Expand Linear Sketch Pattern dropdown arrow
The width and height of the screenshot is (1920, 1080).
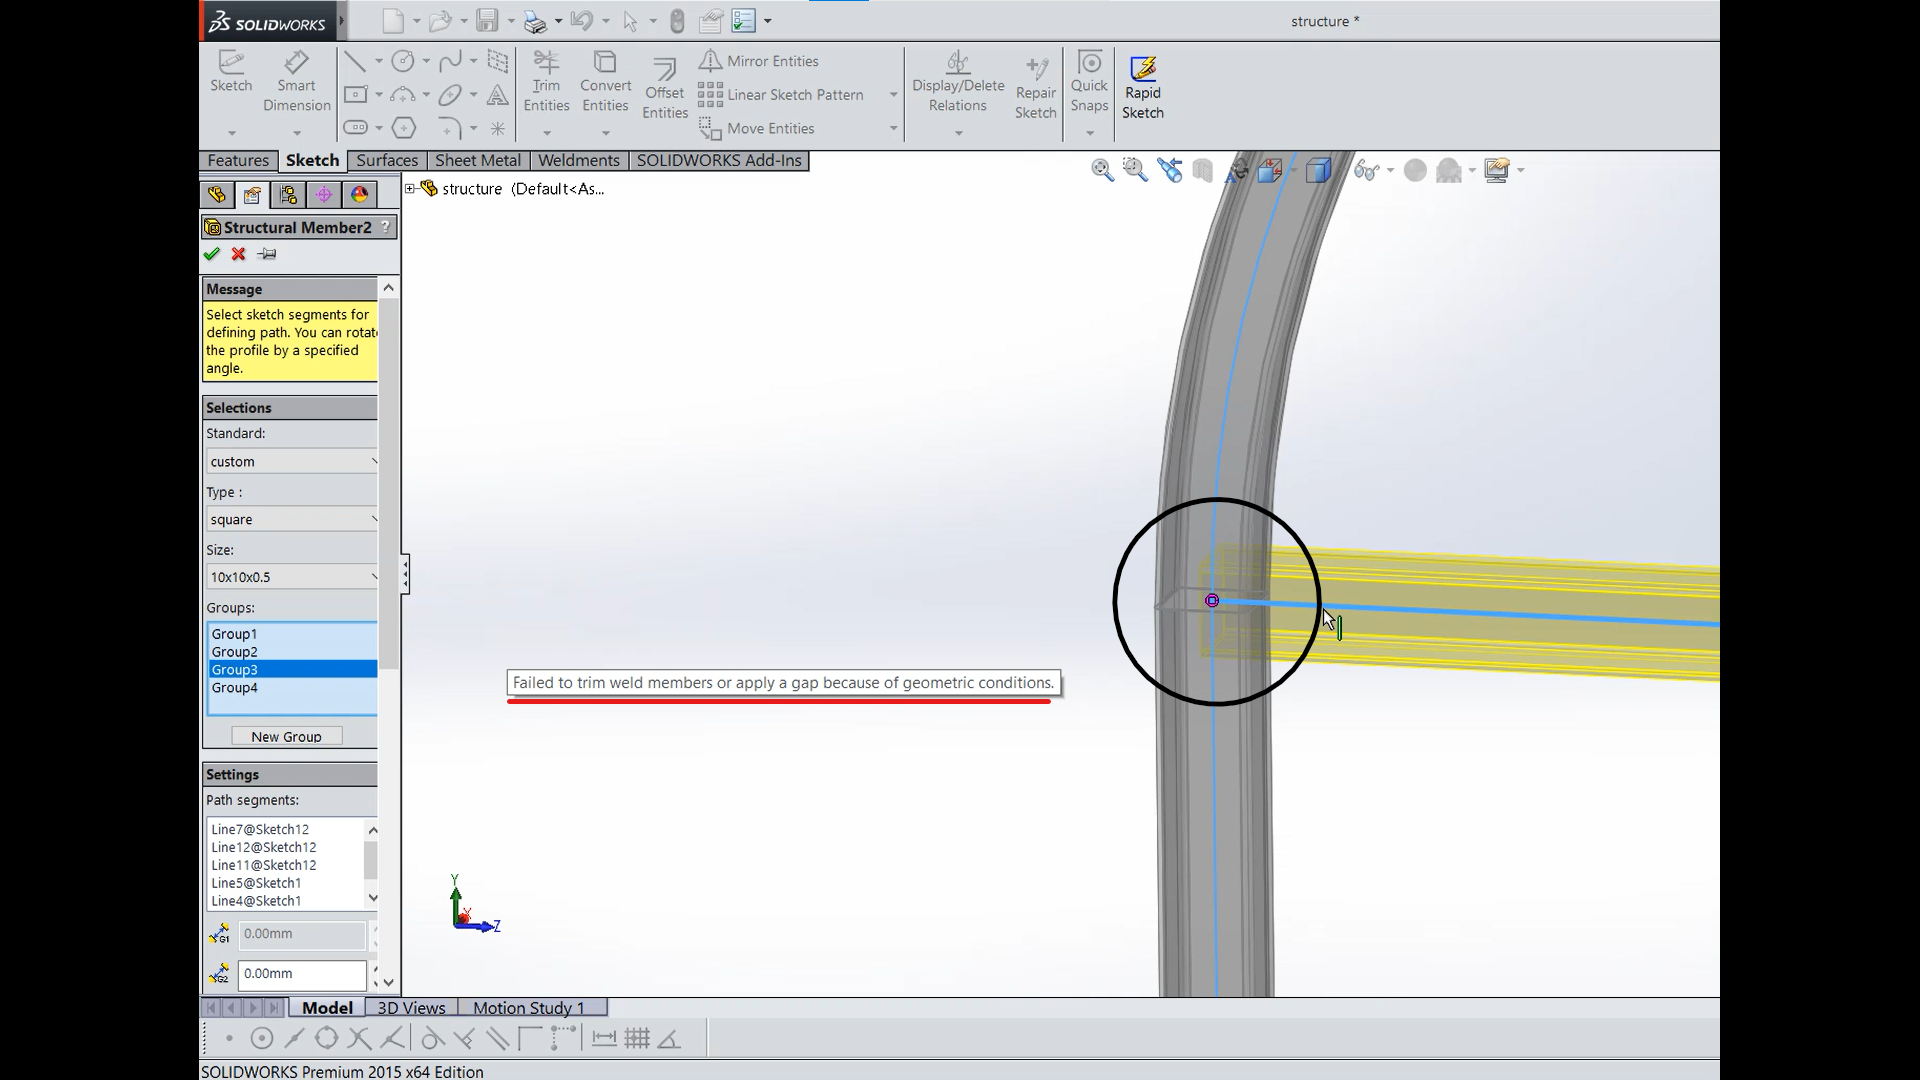click(x=893, y=95)
